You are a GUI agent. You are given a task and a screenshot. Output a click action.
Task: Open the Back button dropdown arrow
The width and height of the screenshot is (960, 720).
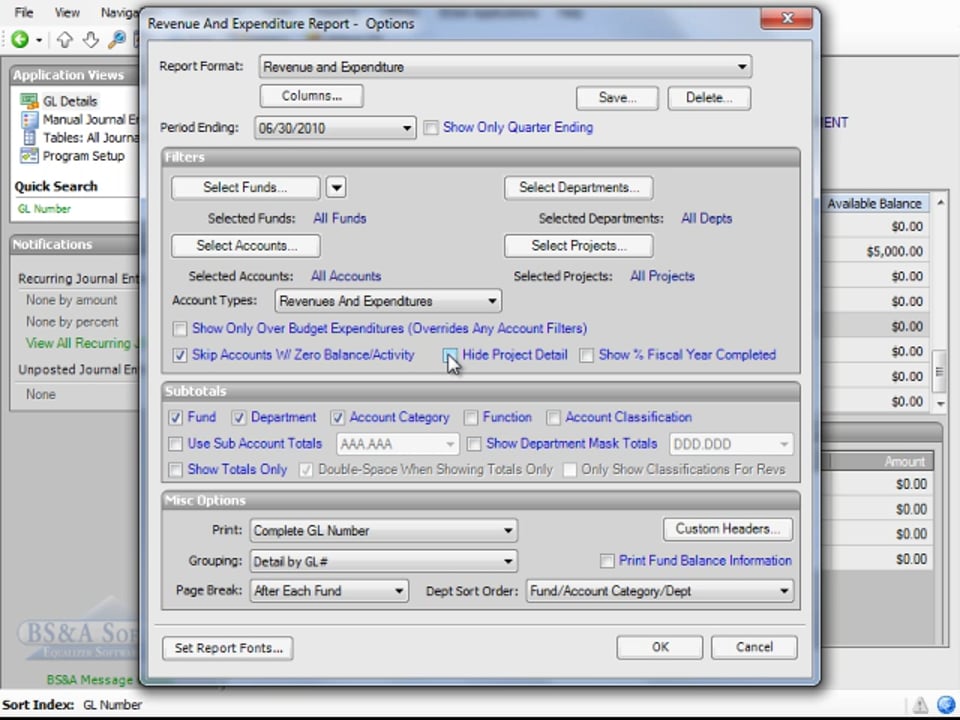coord(39,40)
